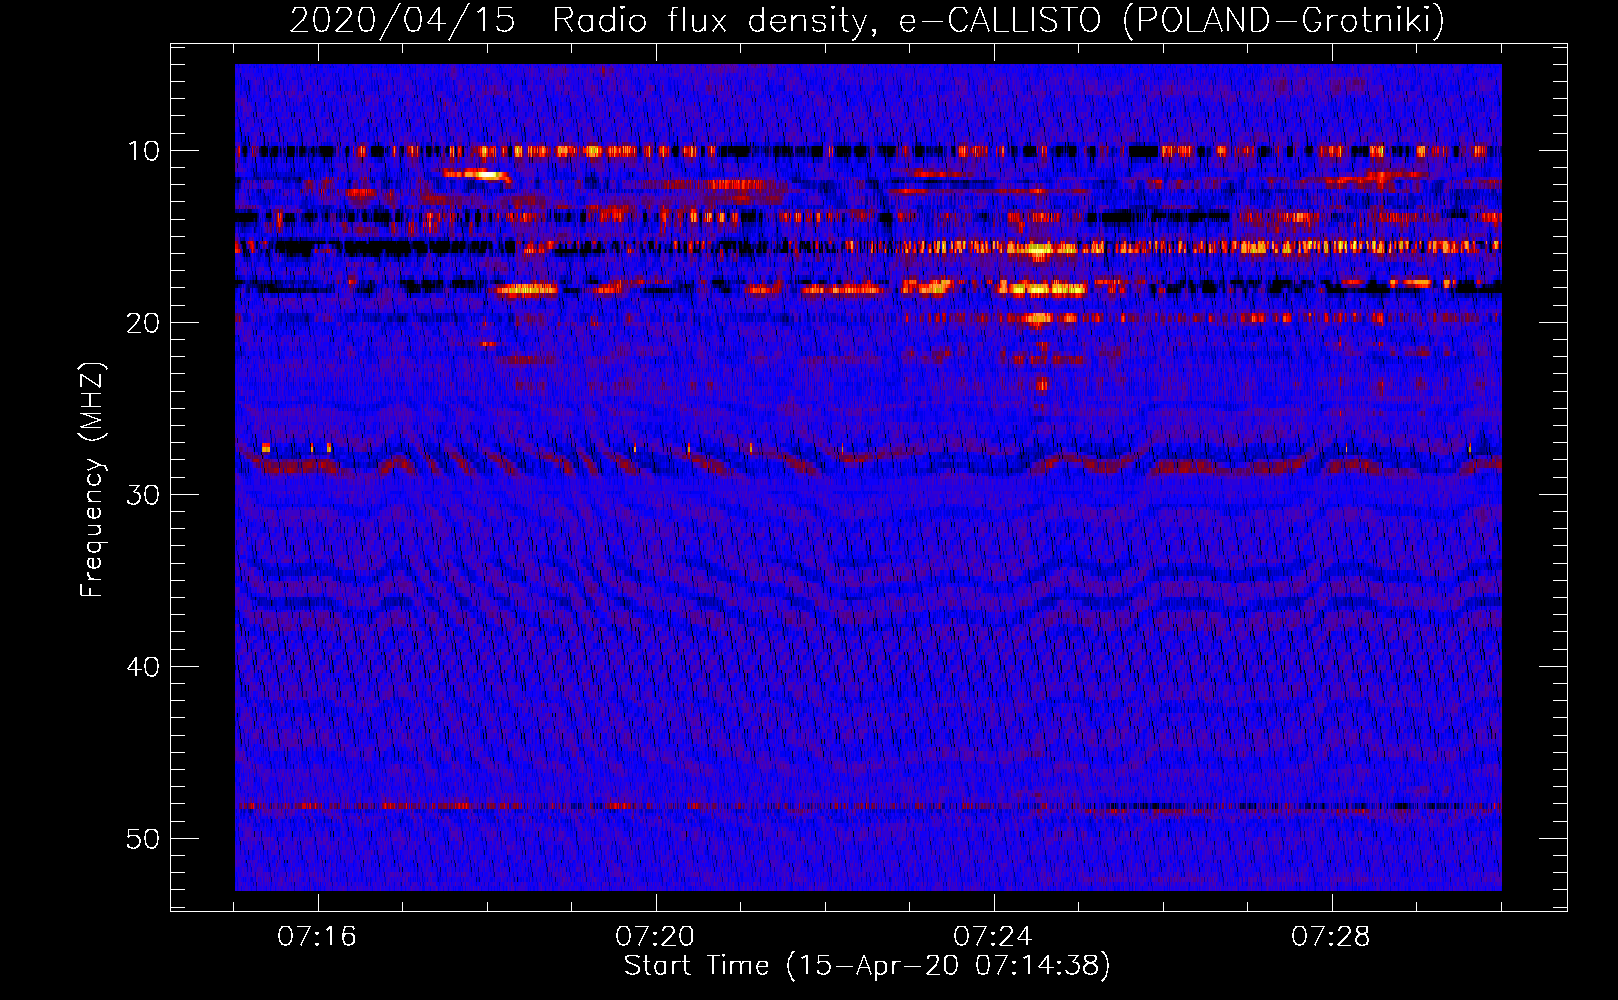Select the "Frequency (MHZ)" y-axis label
This screenshot has width=1618, height=1000.
(92, 480)
